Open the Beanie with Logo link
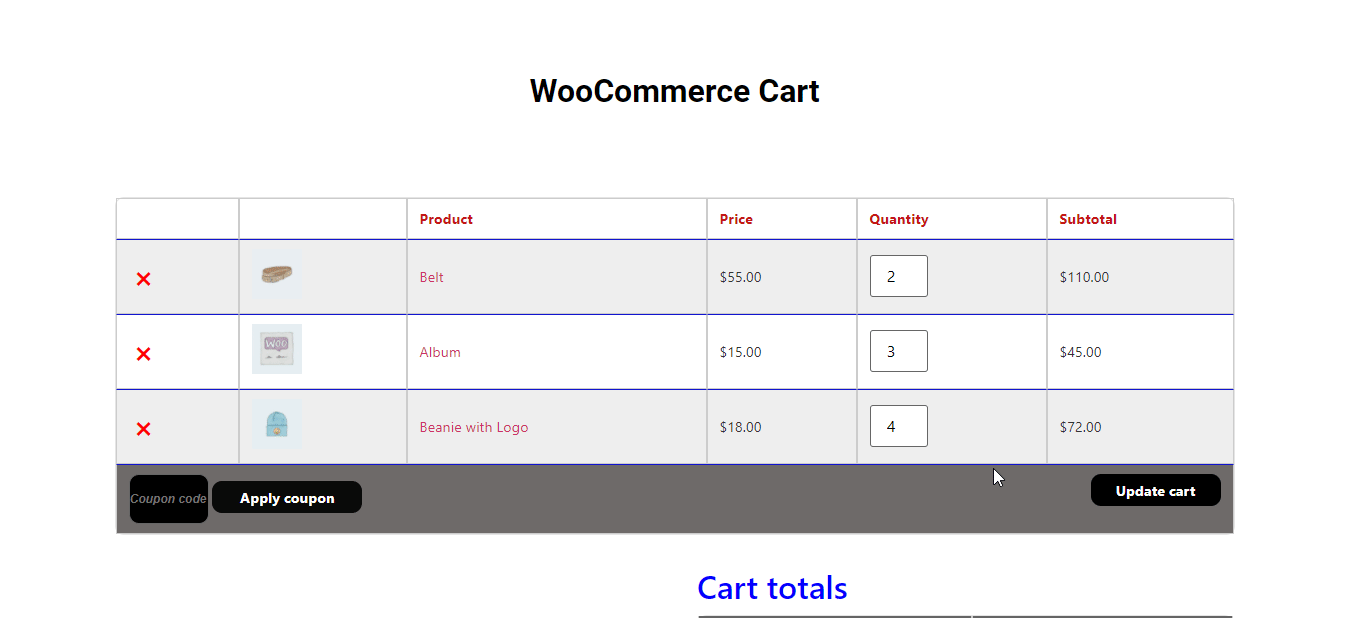This screenshot has width=1348, height=618. tap(474, 427)
